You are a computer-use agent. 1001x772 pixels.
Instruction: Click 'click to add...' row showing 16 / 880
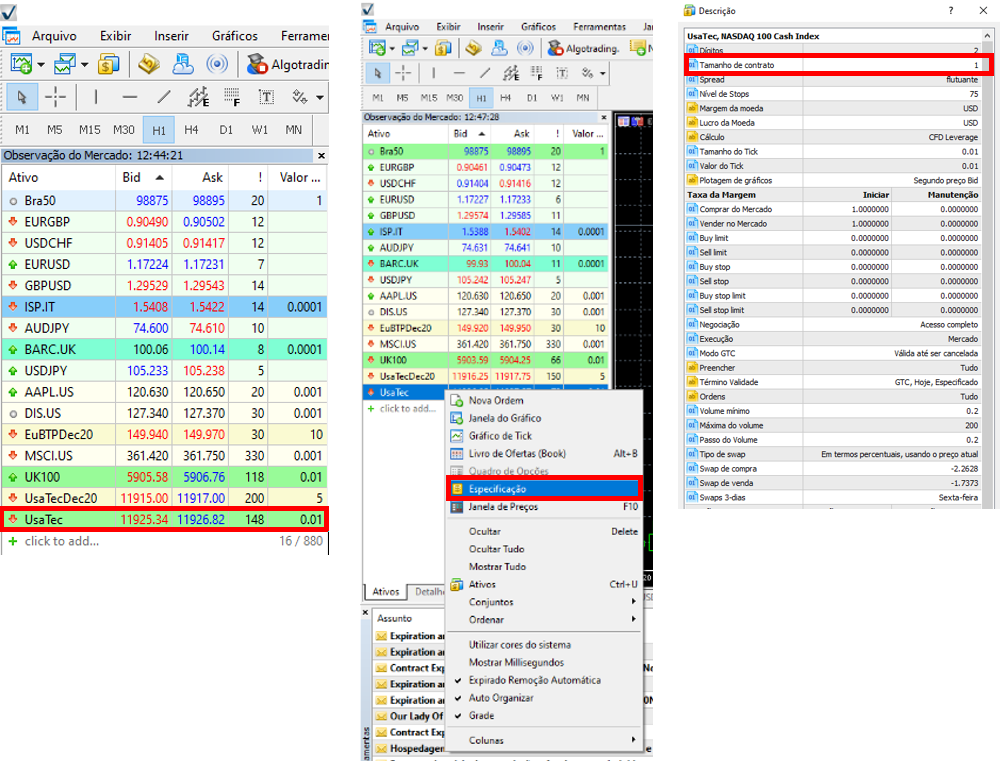click(x=165, y=541)
